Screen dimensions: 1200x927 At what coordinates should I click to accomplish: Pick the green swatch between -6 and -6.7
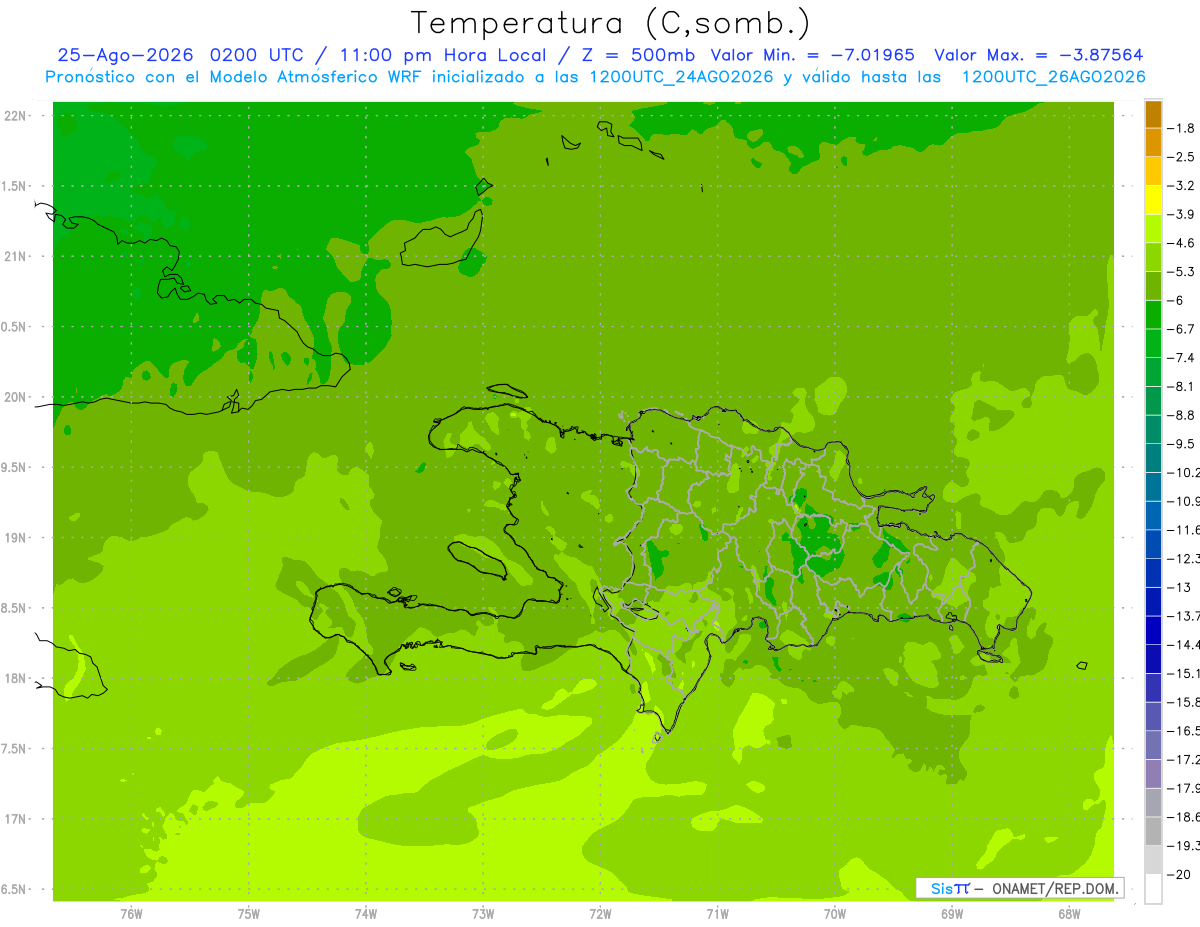click(1153, 315)
